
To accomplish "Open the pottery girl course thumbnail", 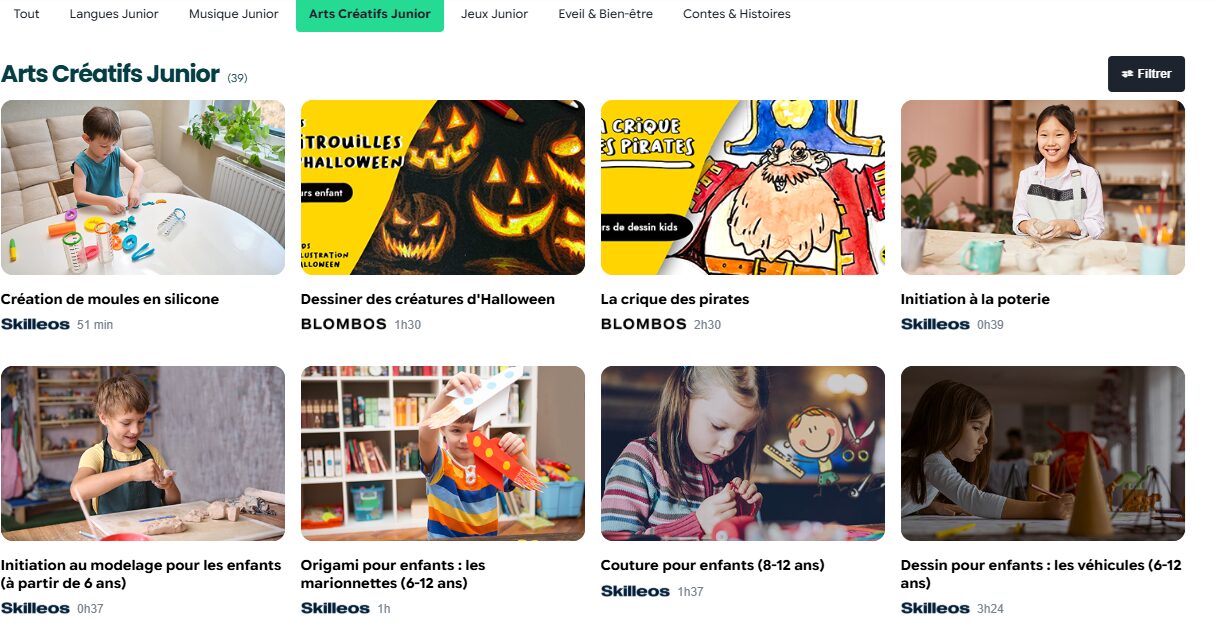I will tap(1043, 187).
